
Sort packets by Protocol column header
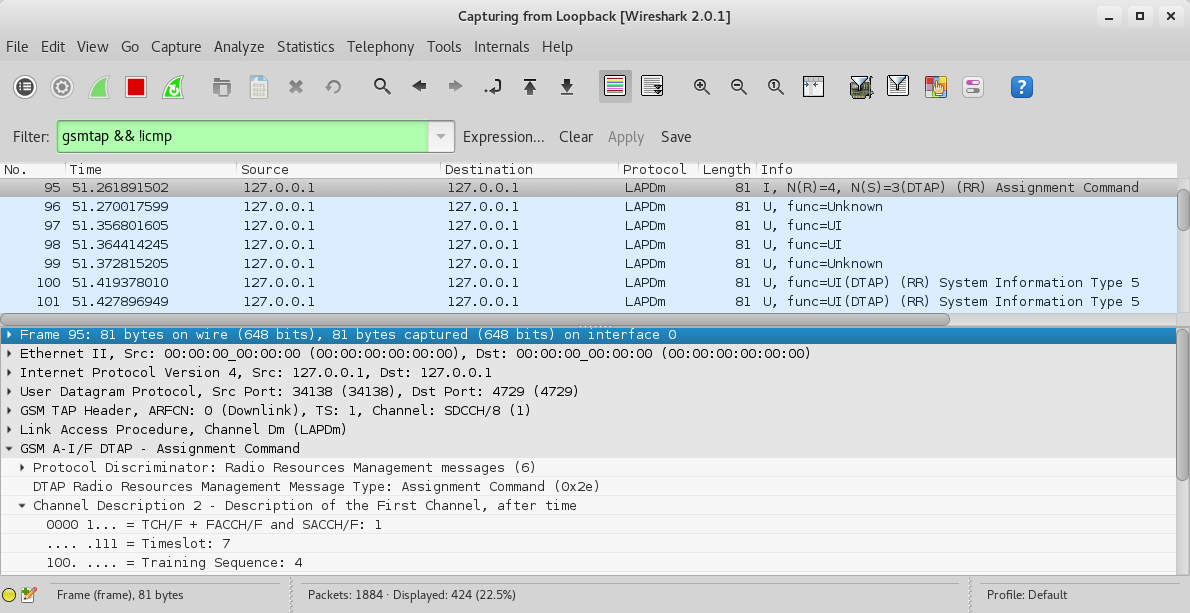click(658, 170)
